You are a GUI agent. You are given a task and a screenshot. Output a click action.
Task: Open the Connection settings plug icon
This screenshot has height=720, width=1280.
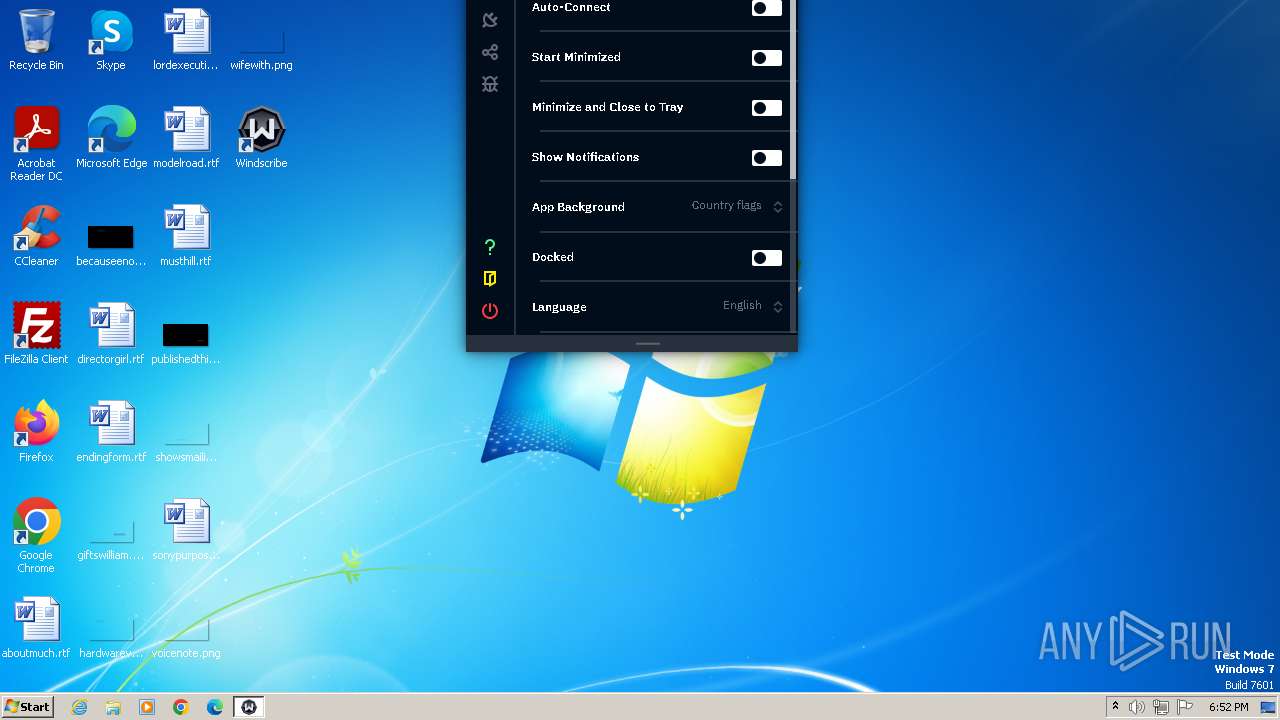[490, 20]
